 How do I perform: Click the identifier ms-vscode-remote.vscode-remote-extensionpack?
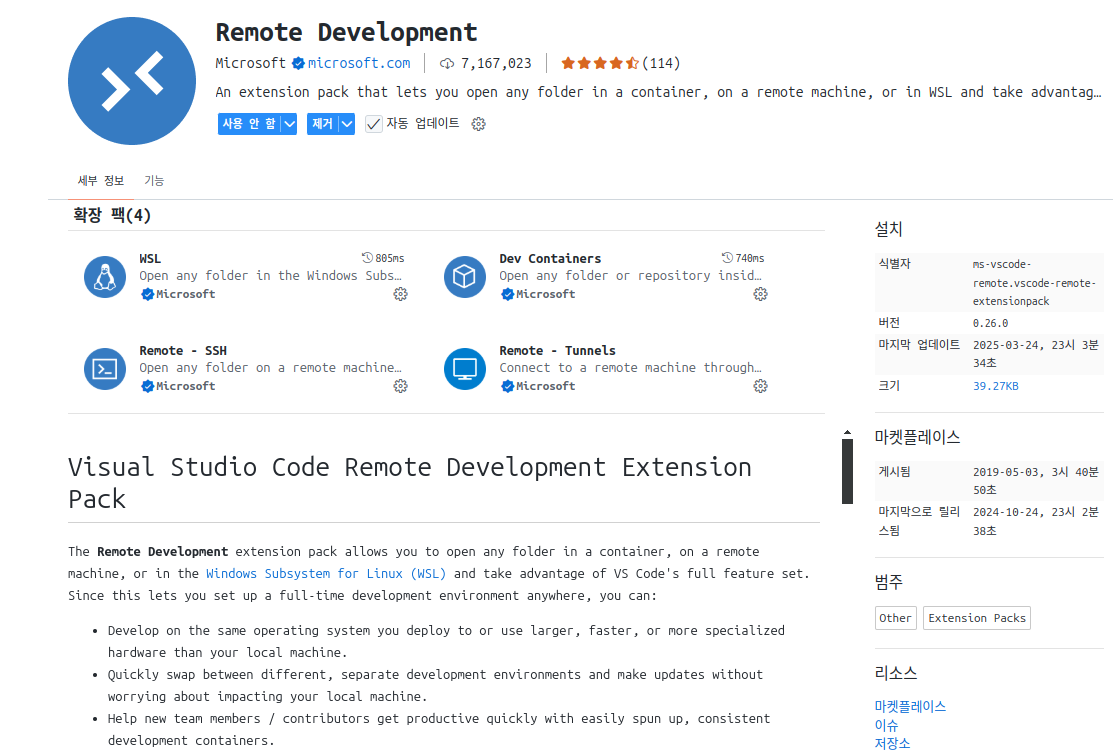[1034, 283]
